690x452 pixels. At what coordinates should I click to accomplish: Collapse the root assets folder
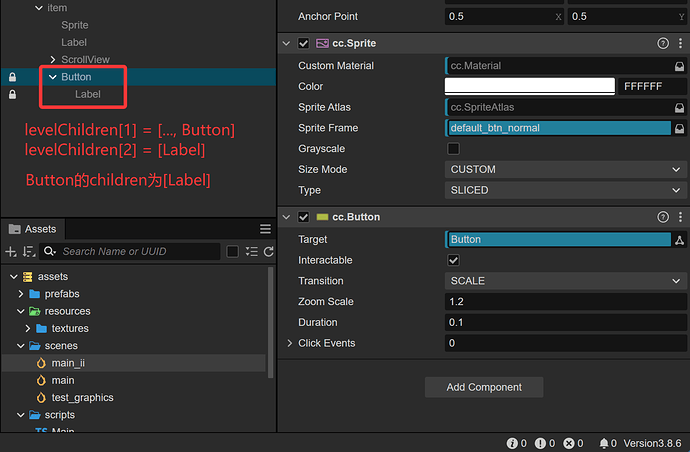point(14,276)
